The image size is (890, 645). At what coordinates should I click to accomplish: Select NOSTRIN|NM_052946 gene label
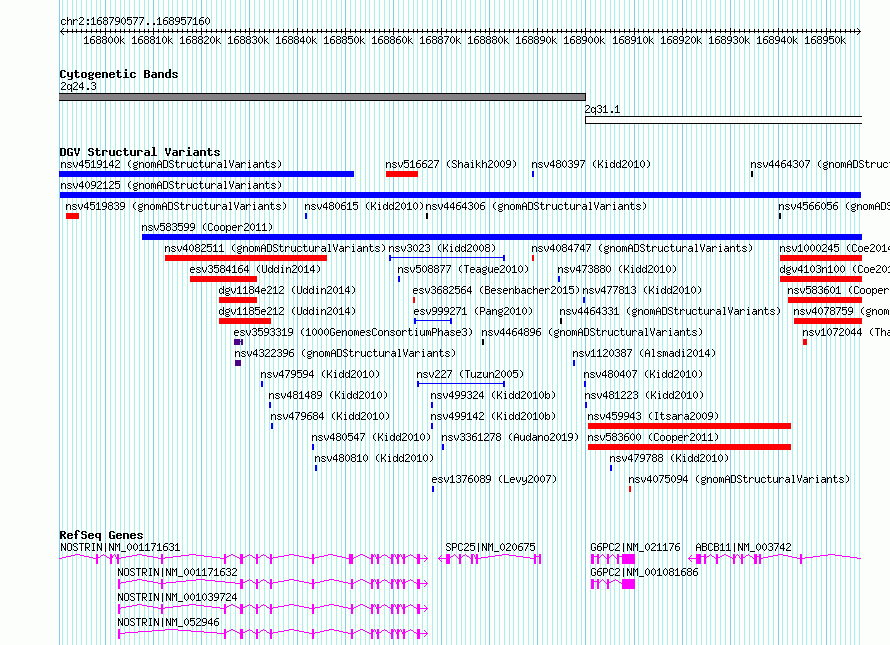pos(168,622)
